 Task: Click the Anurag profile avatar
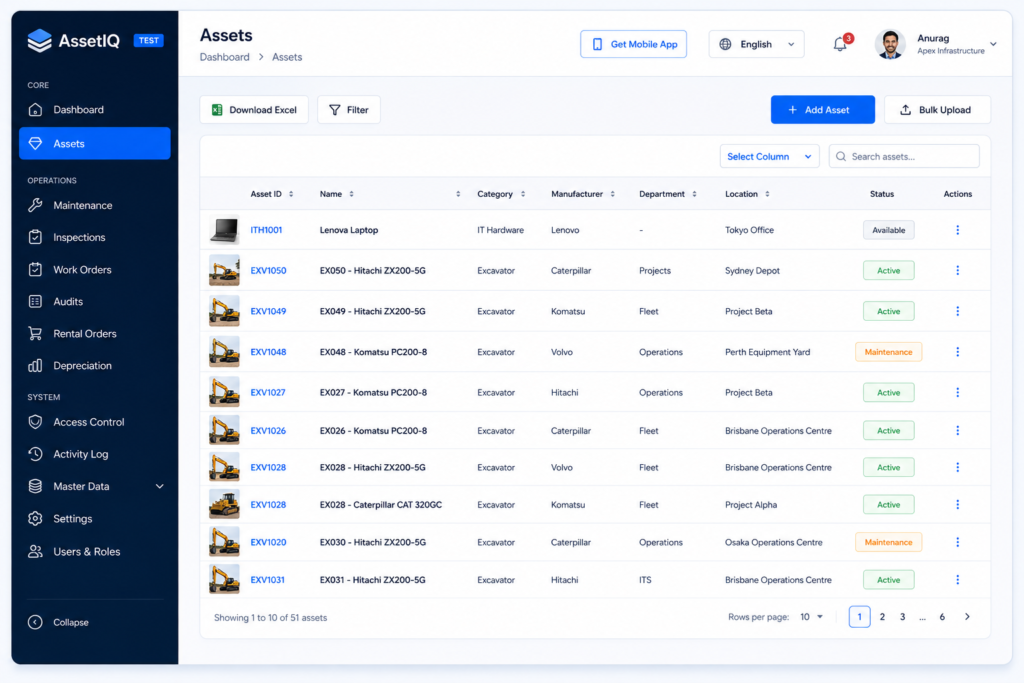point(890,44)
